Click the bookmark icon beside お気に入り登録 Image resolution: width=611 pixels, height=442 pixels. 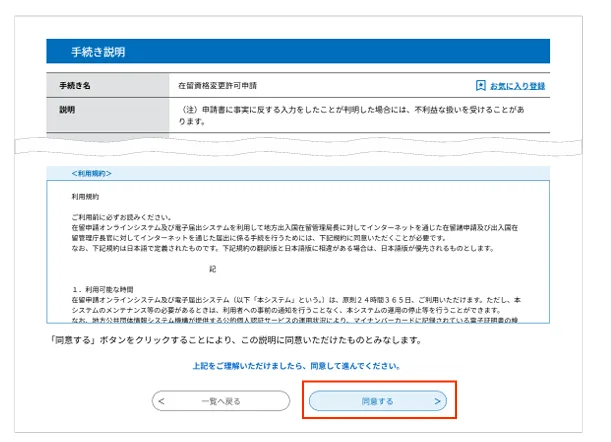tap(480, 85)
